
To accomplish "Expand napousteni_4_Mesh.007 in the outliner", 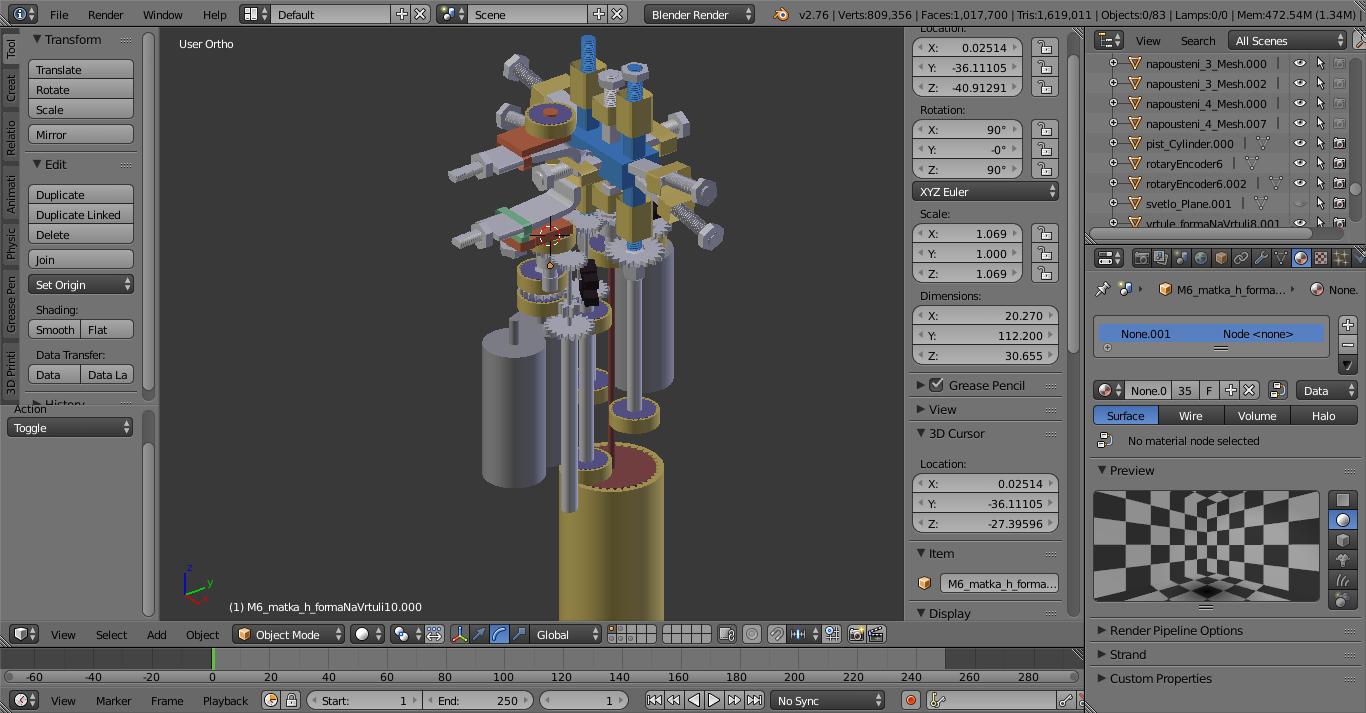I will (1114, 123).
